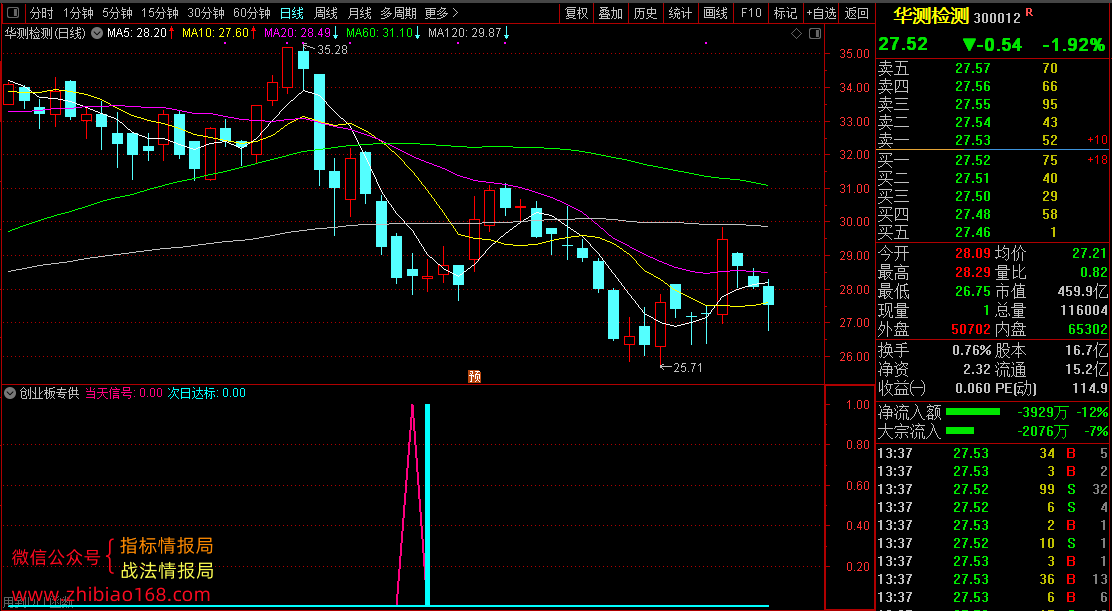Toggle the right panel icon beside the diamond

815,33
